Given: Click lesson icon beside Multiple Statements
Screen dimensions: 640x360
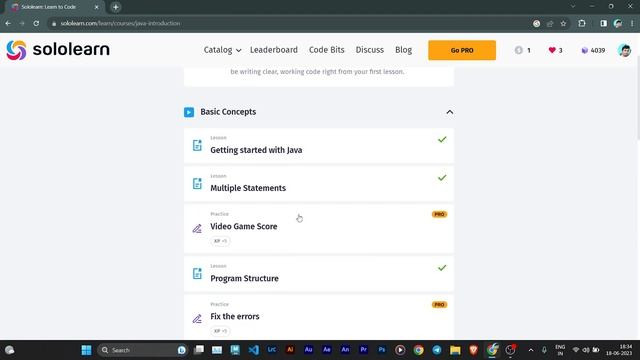Looking at the screenshot, I should tap(197, 184).
